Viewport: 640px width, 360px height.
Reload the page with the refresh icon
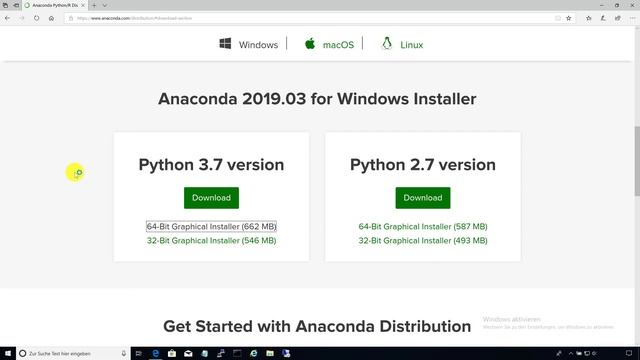(36, 18)
